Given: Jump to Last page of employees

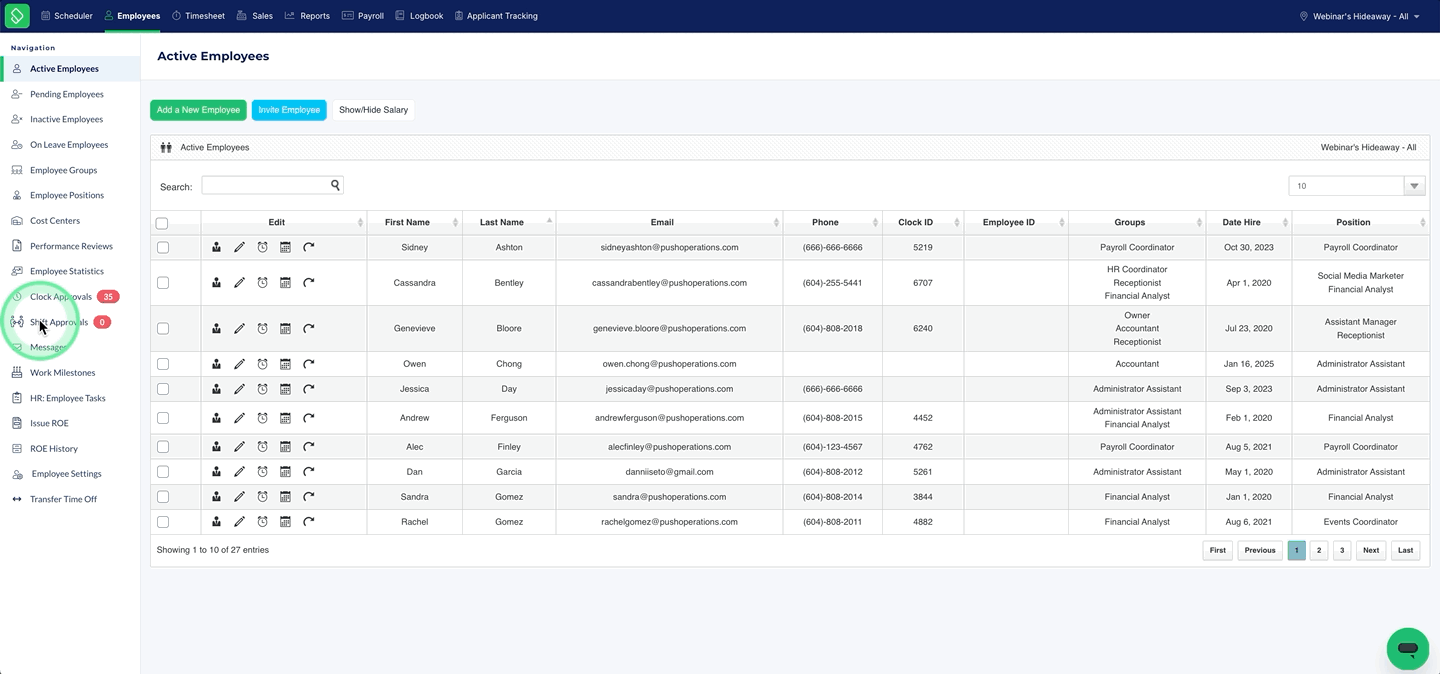Looking at the screenshot, I should click(x=1405, y=550).
